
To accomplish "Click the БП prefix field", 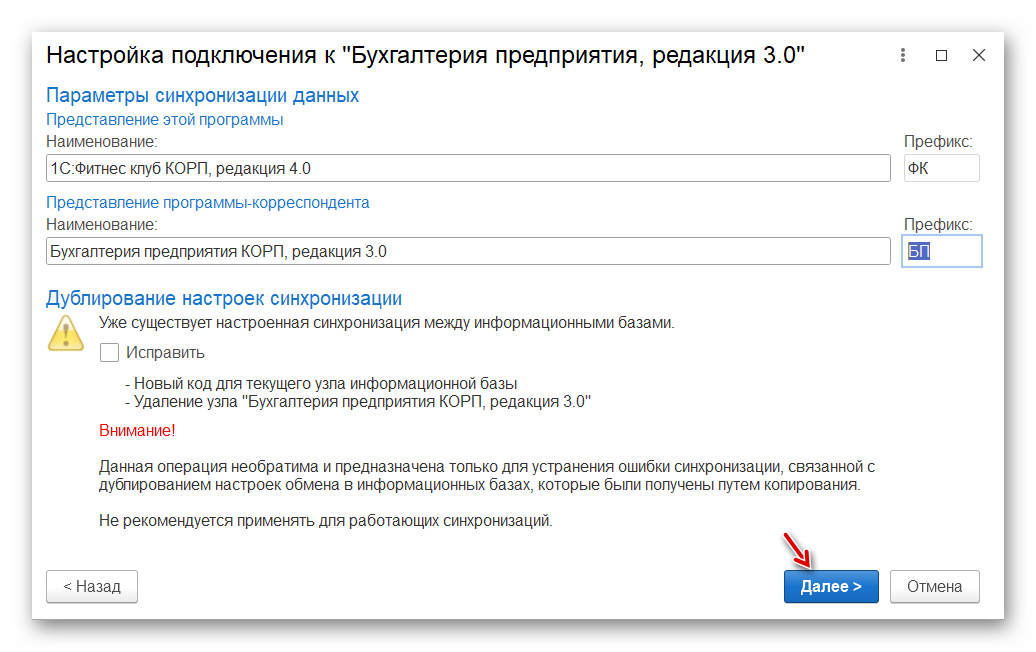I will tap(942, 252).
